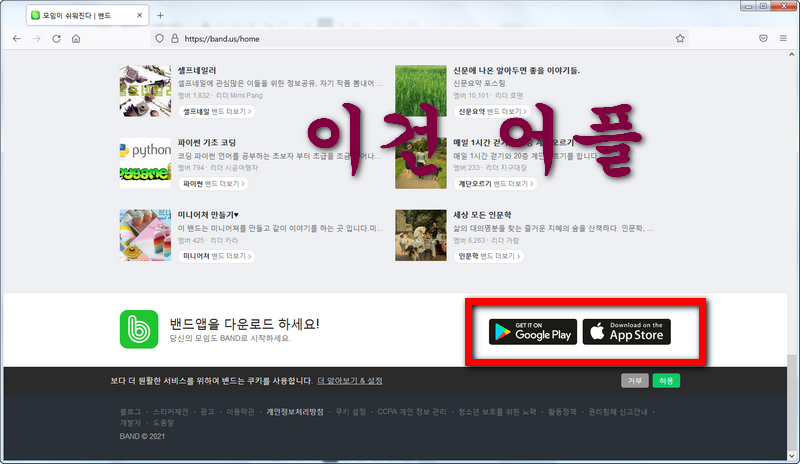Image resolution: width=800 pixels, height=464 pixels.
Task: Open the Pocket save icon
Action: [x=763, y=39]
